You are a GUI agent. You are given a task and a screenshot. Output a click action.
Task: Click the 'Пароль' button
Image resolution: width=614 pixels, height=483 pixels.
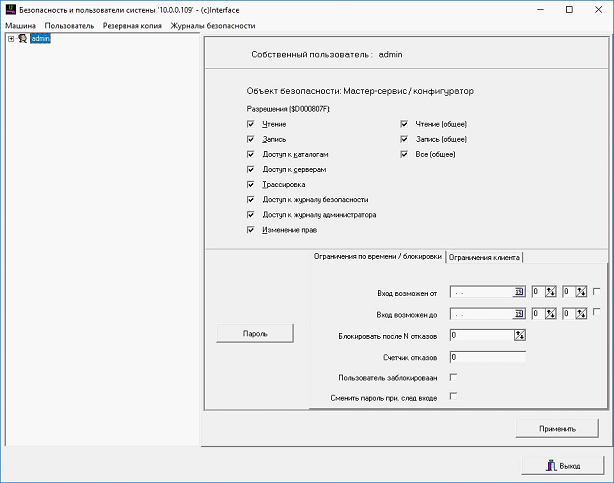[x=255, y=332]
